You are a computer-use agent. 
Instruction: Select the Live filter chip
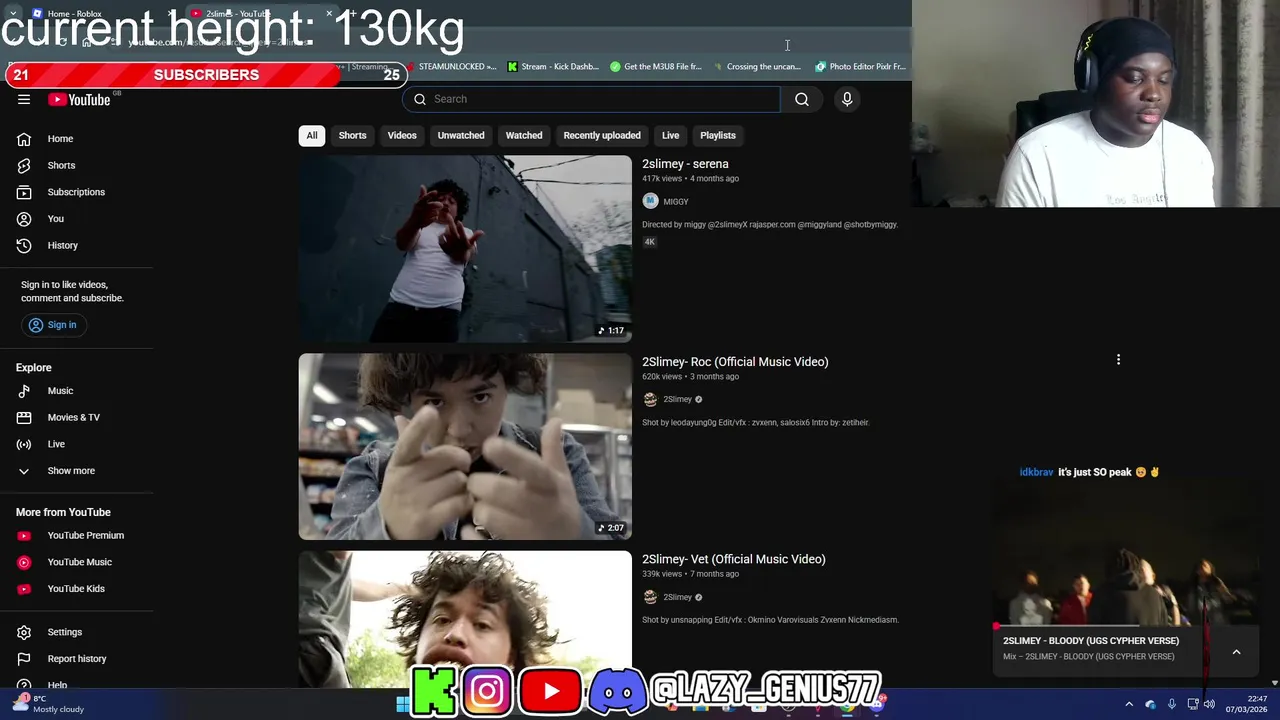pyautogui.click(x=670, y=135)
